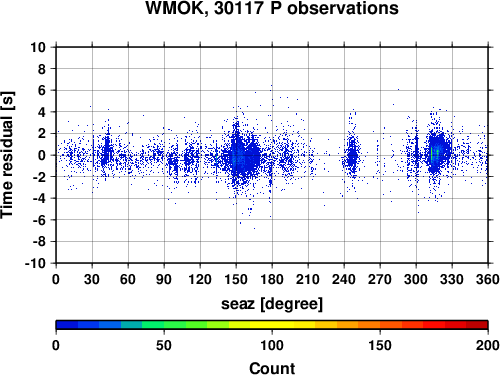Click the plot title WMOK, 30117 P observations
The height and width of the screenshot is (375, 500).
point(272,8)
